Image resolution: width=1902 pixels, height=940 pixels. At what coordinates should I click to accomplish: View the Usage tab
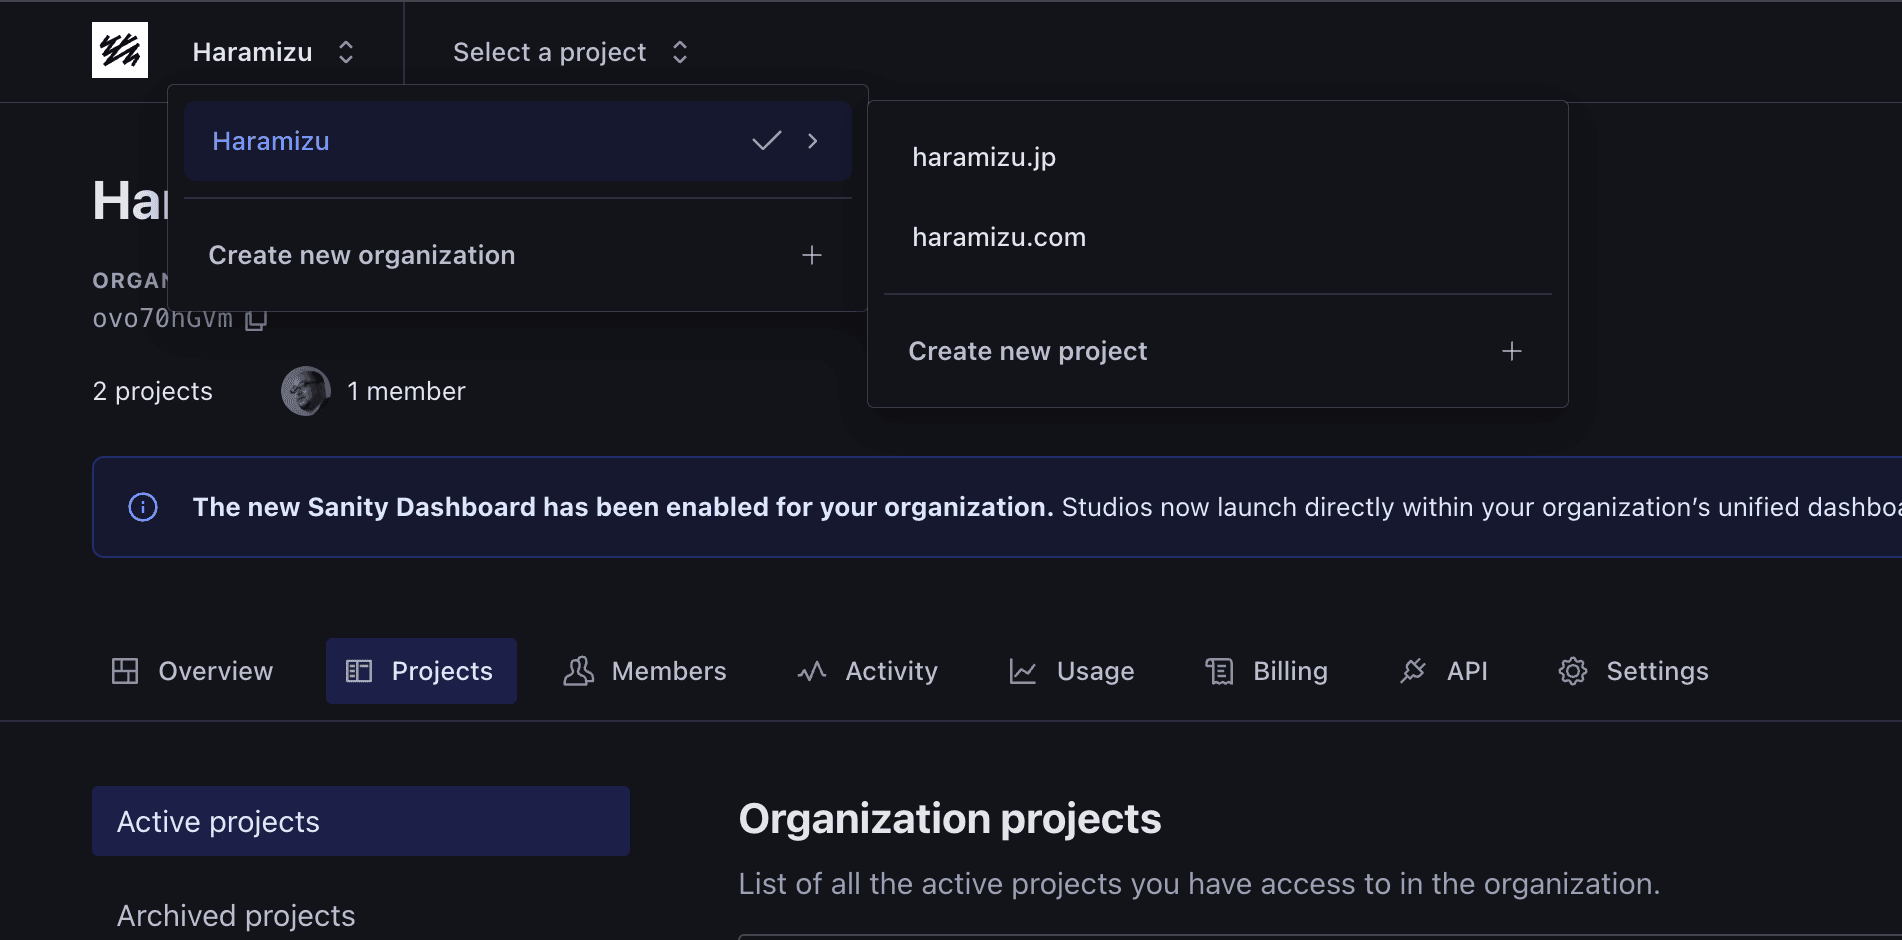(1072, 671)
